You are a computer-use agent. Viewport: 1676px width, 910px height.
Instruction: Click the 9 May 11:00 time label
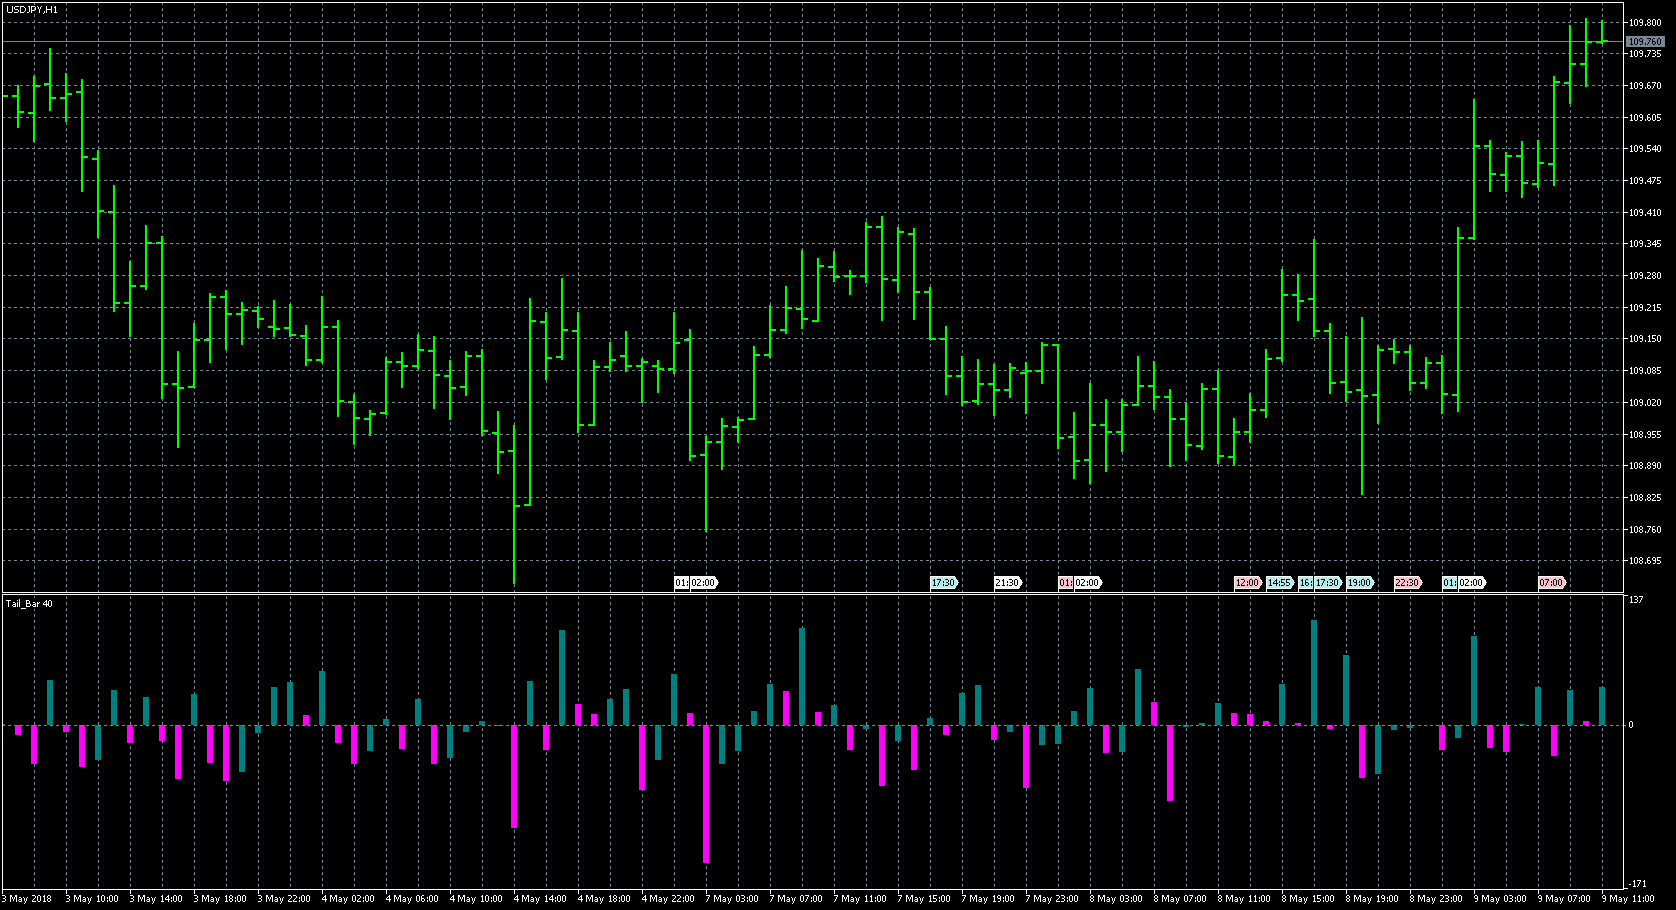[1629, 899]
